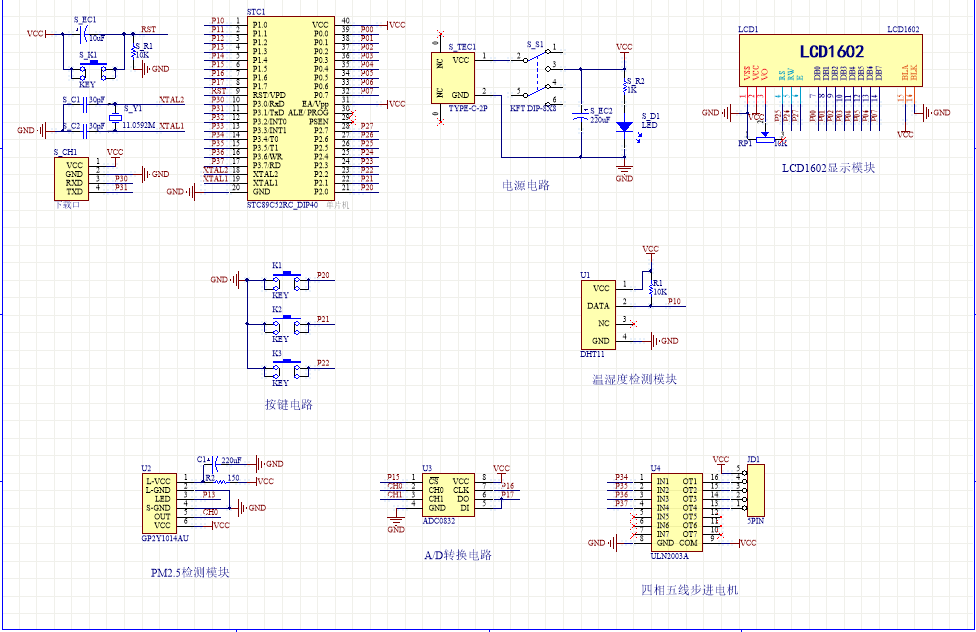Select the S_D1 LED diode symbol
This screenshot has width=976, height=632.
[624, 126]
